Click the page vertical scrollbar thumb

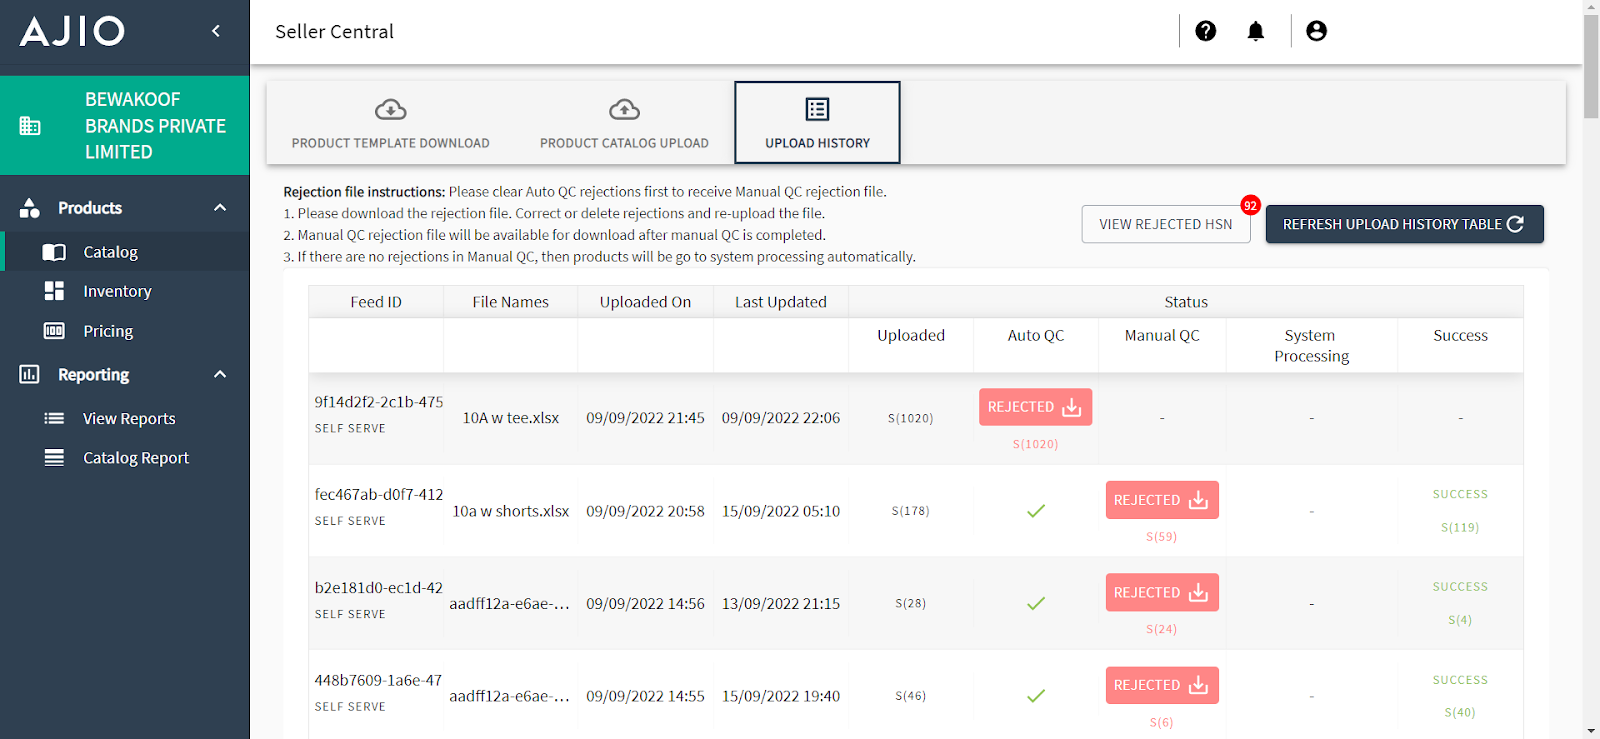point(1591,66)
